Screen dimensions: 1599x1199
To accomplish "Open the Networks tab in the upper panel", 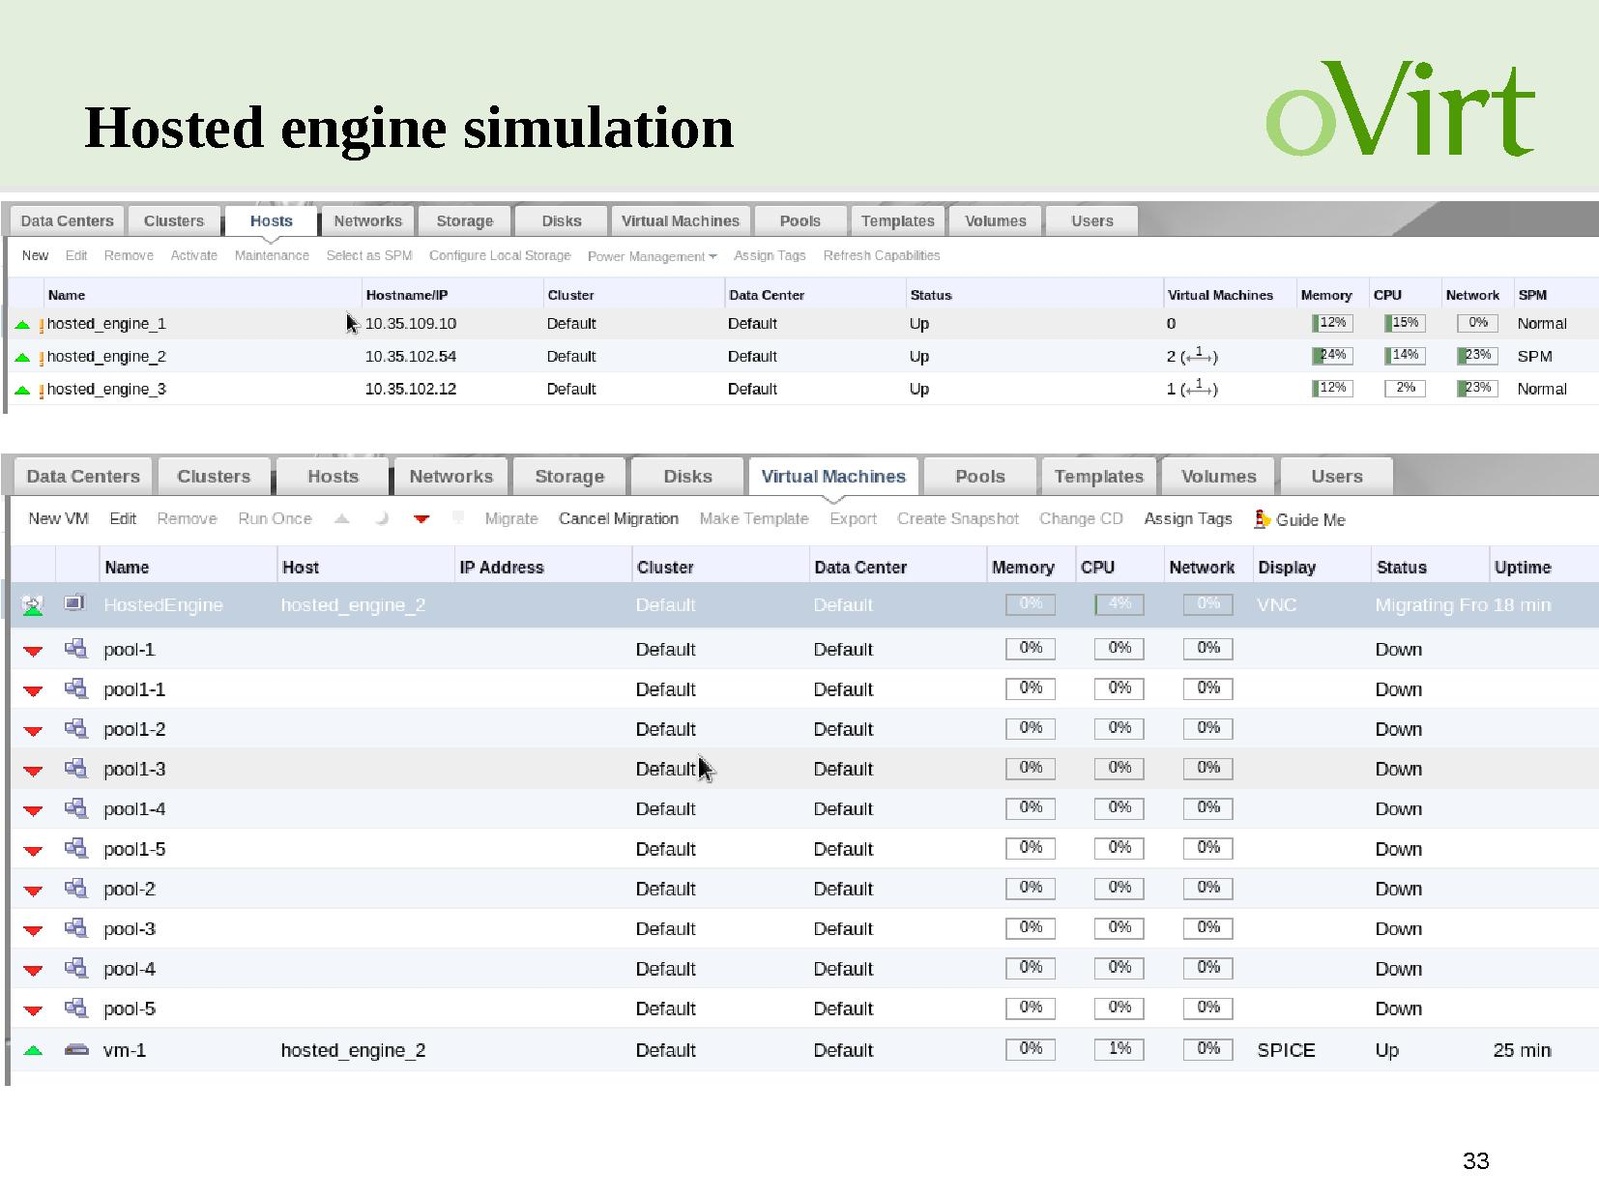I will click(367, 221).
